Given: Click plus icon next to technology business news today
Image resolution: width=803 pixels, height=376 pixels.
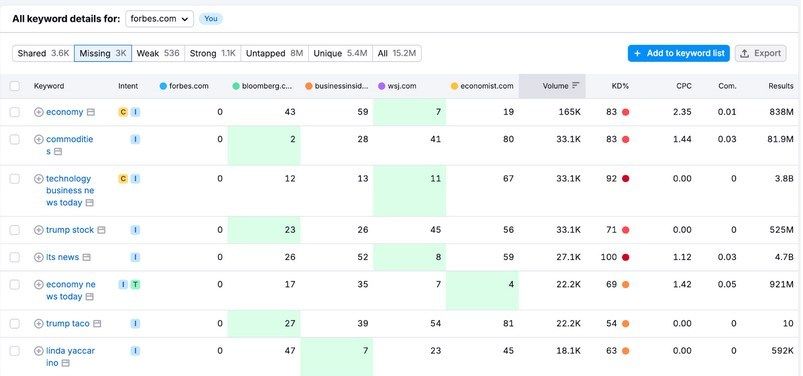Looking at the screenshot, I should 38,179.
